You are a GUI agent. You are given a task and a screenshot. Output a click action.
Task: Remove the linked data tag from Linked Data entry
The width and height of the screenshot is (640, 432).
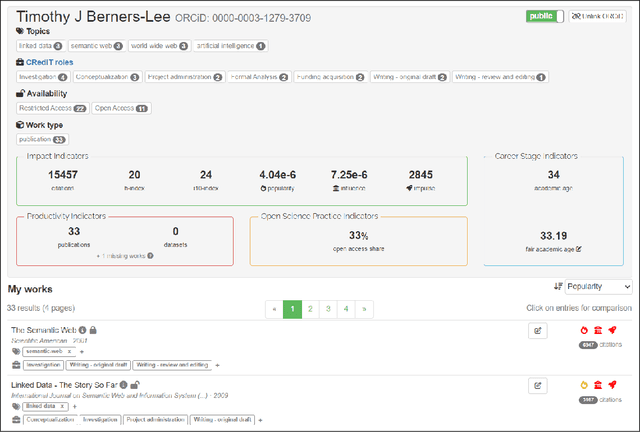coord(62,406)
